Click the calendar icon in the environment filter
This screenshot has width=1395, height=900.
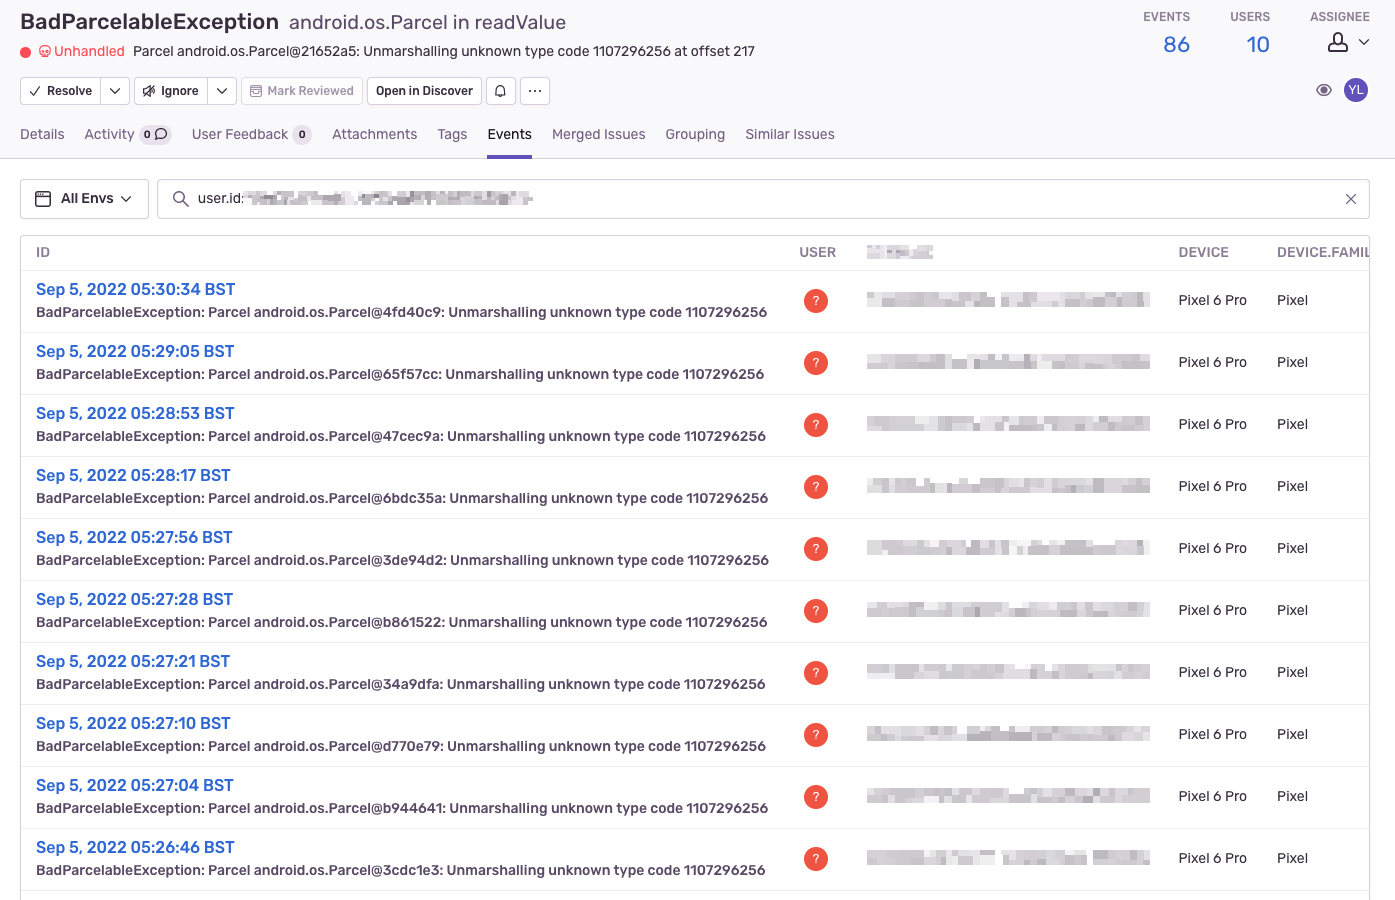coord(41,198)
